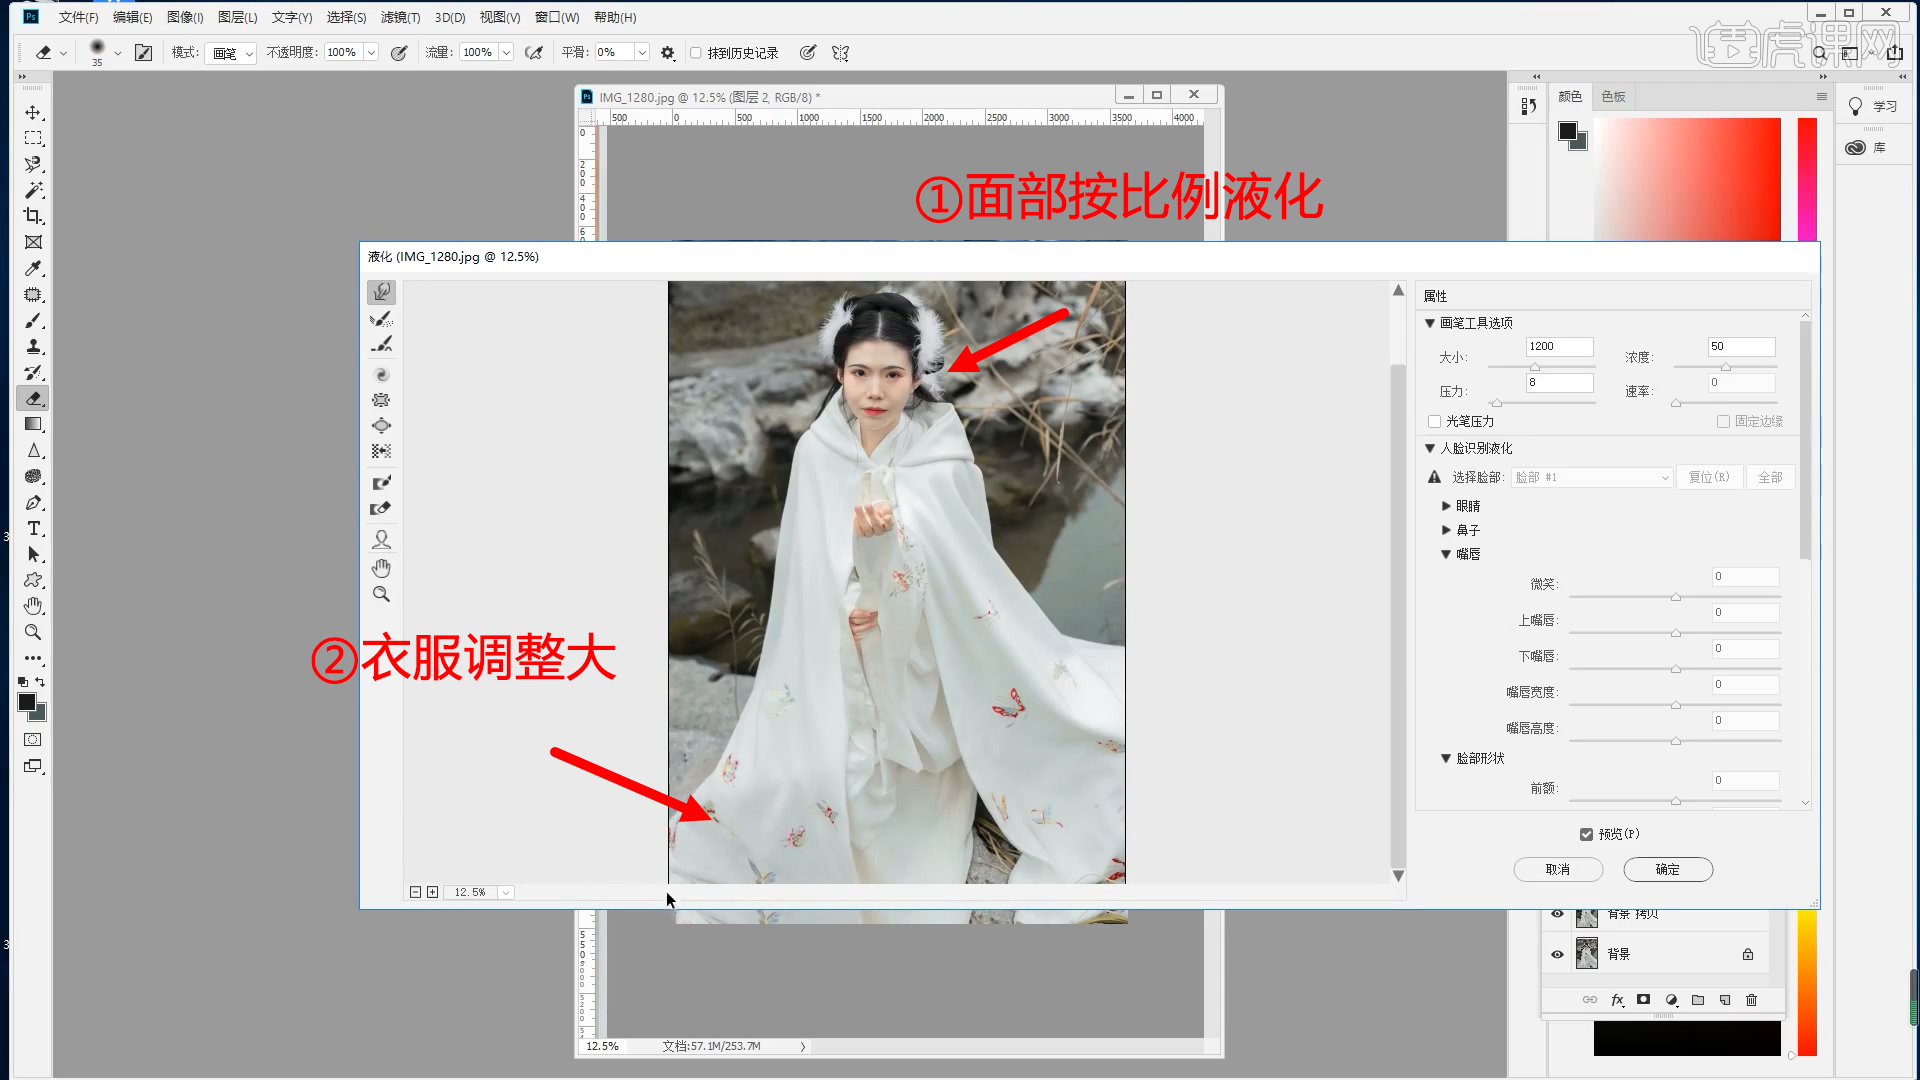Select the Liquify Hand tool
Viewport: 1920px width, 1080px height.
click(x=381, y=568)
